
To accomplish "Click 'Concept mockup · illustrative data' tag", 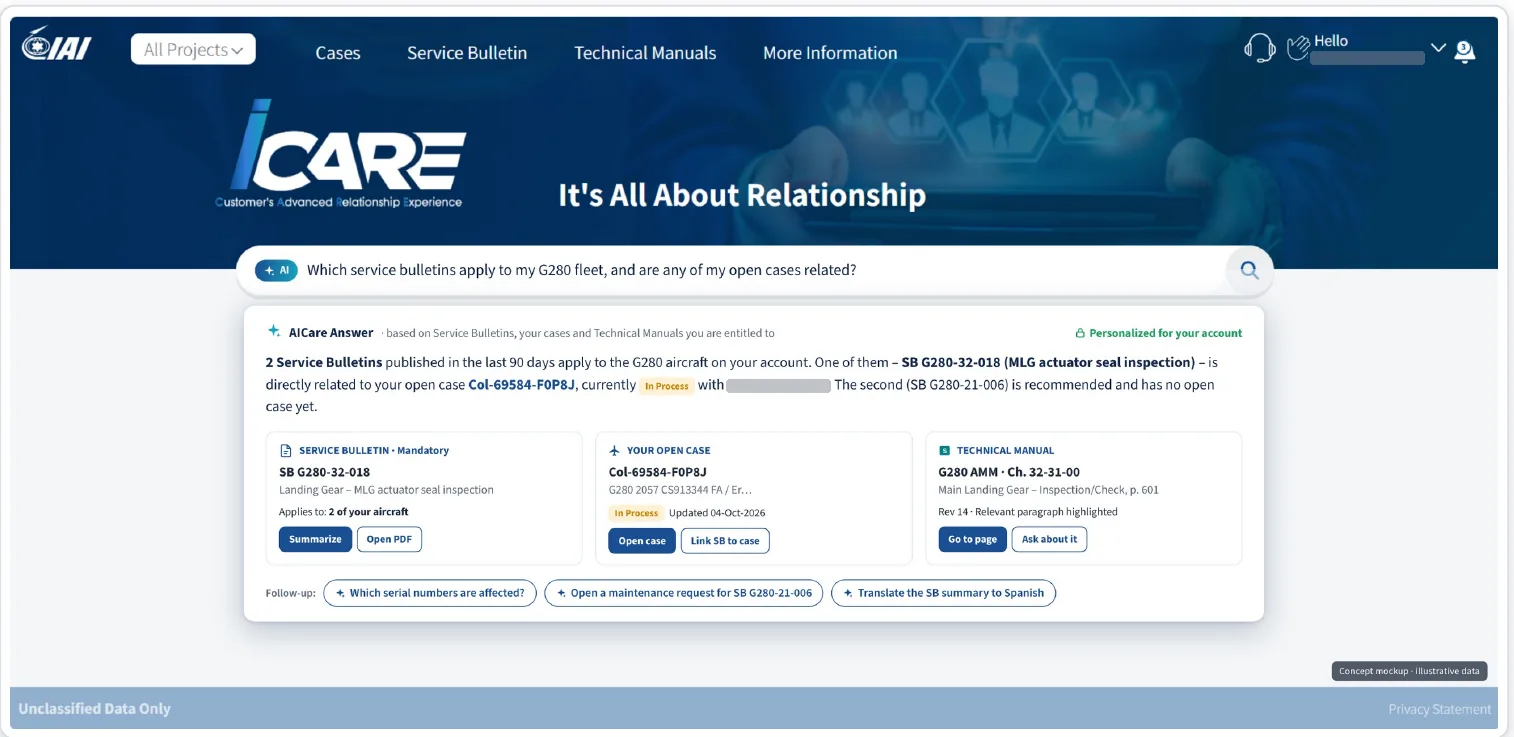I will pos(1409,671).
